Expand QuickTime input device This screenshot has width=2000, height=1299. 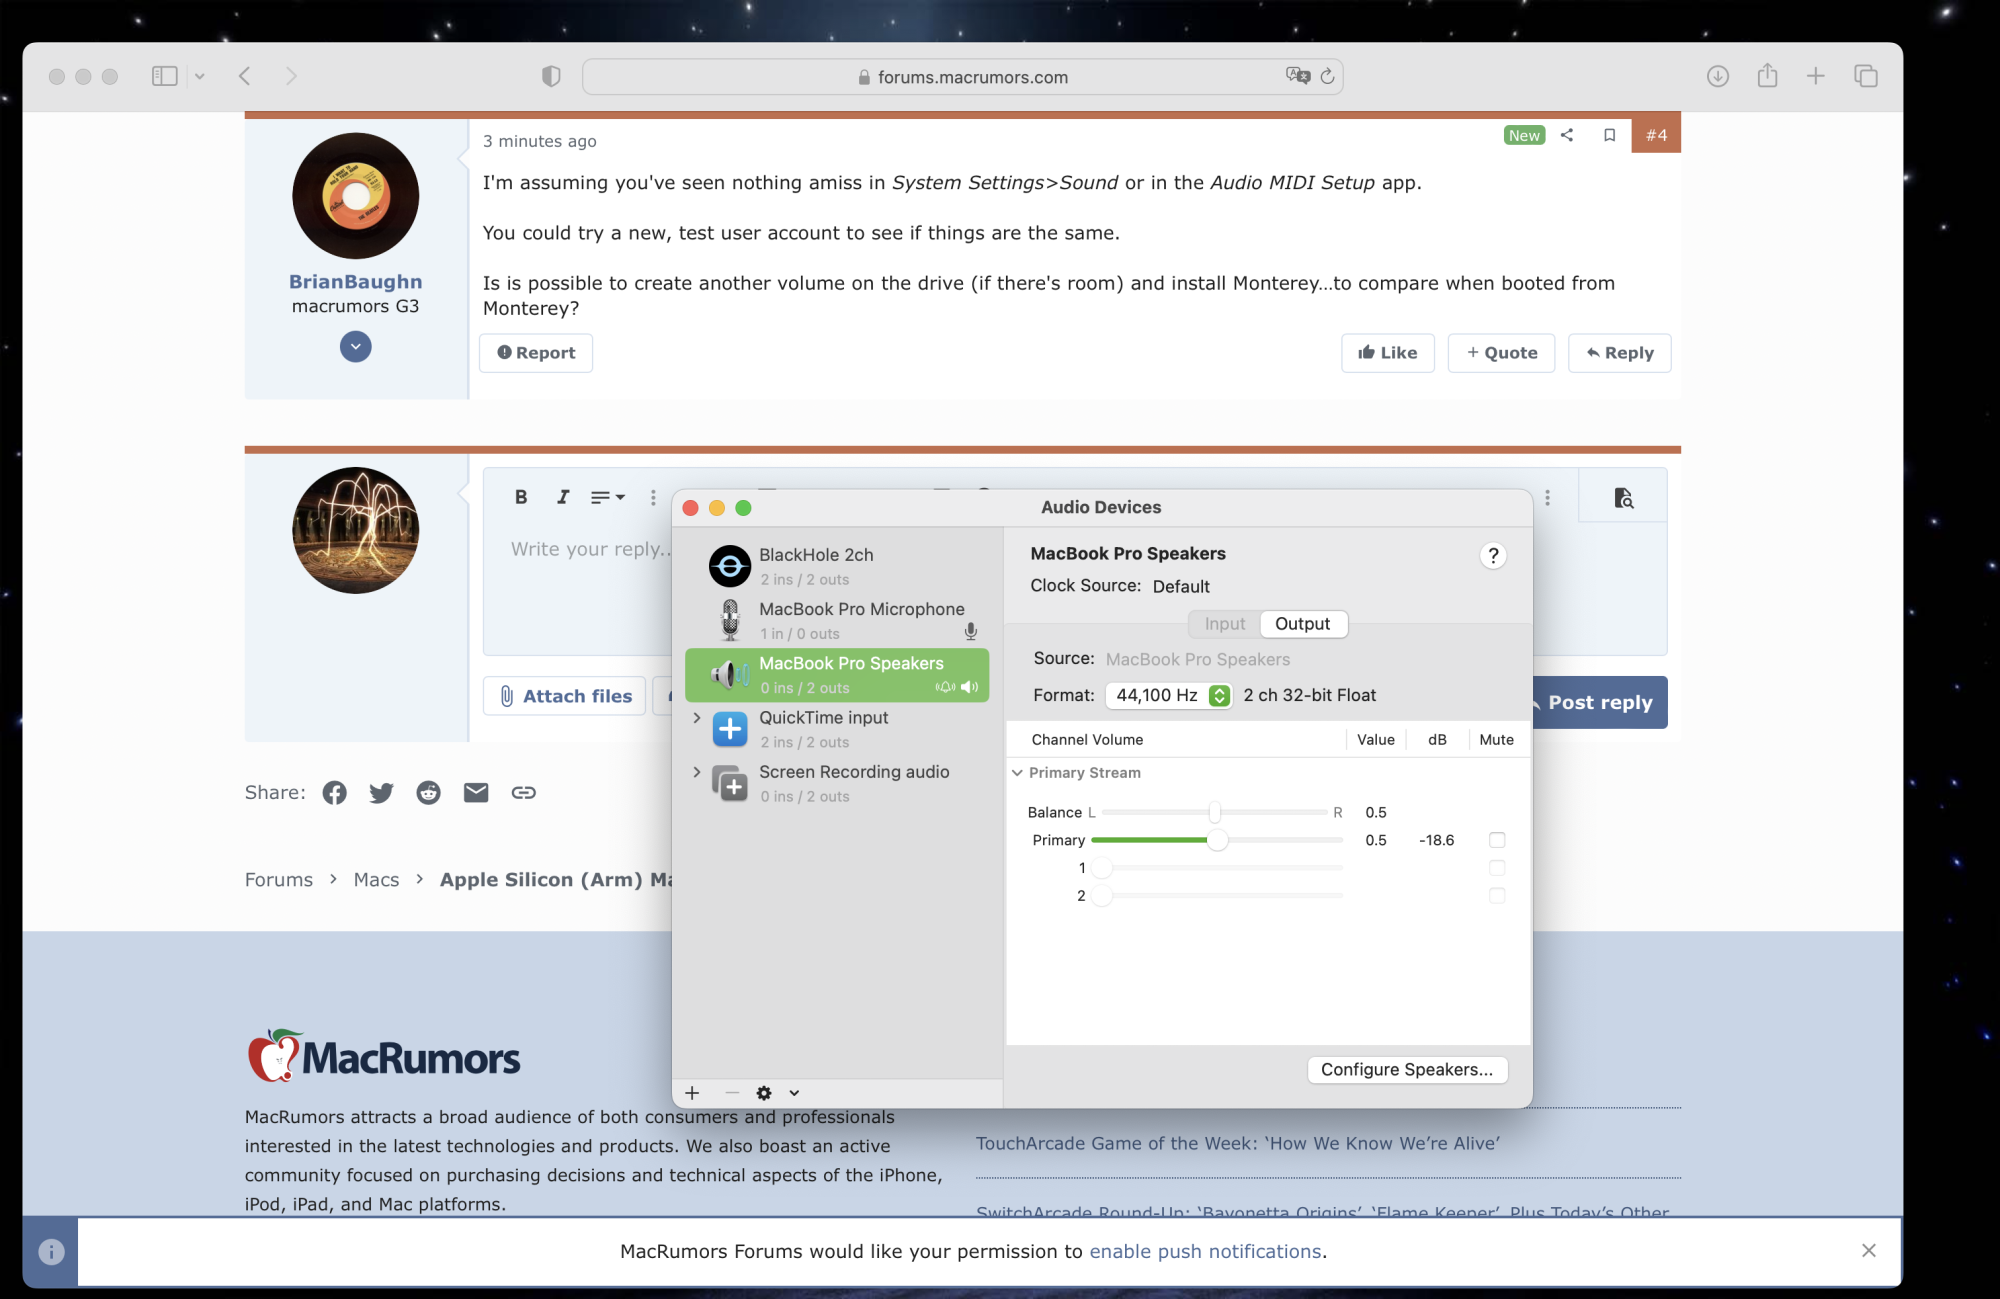coord(697,718)
